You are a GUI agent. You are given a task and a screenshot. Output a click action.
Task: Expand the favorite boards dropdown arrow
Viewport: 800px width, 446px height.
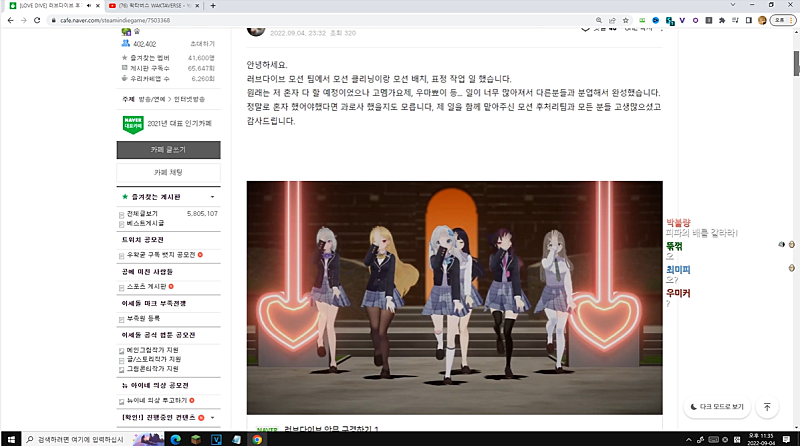[x=212, y=197]
